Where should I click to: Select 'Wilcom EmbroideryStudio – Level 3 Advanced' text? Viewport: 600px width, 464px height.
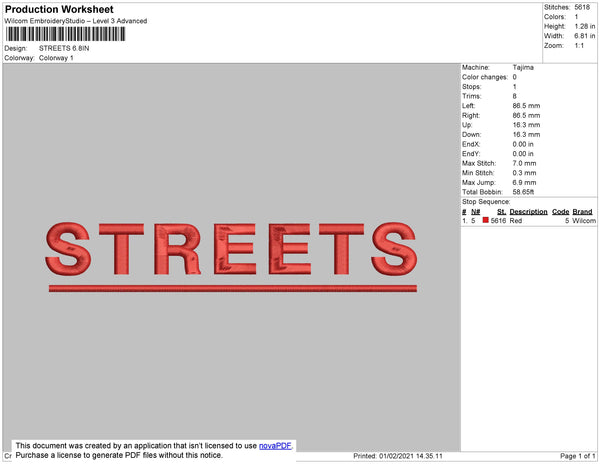(x=76, y=21)
